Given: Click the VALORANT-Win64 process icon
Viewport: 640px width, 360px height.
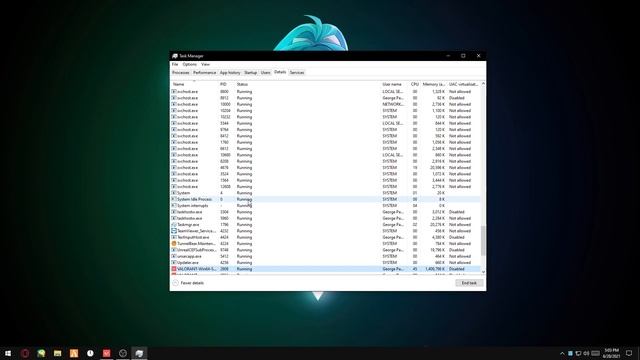Looking at the screenshot, I should coord(174,269).
